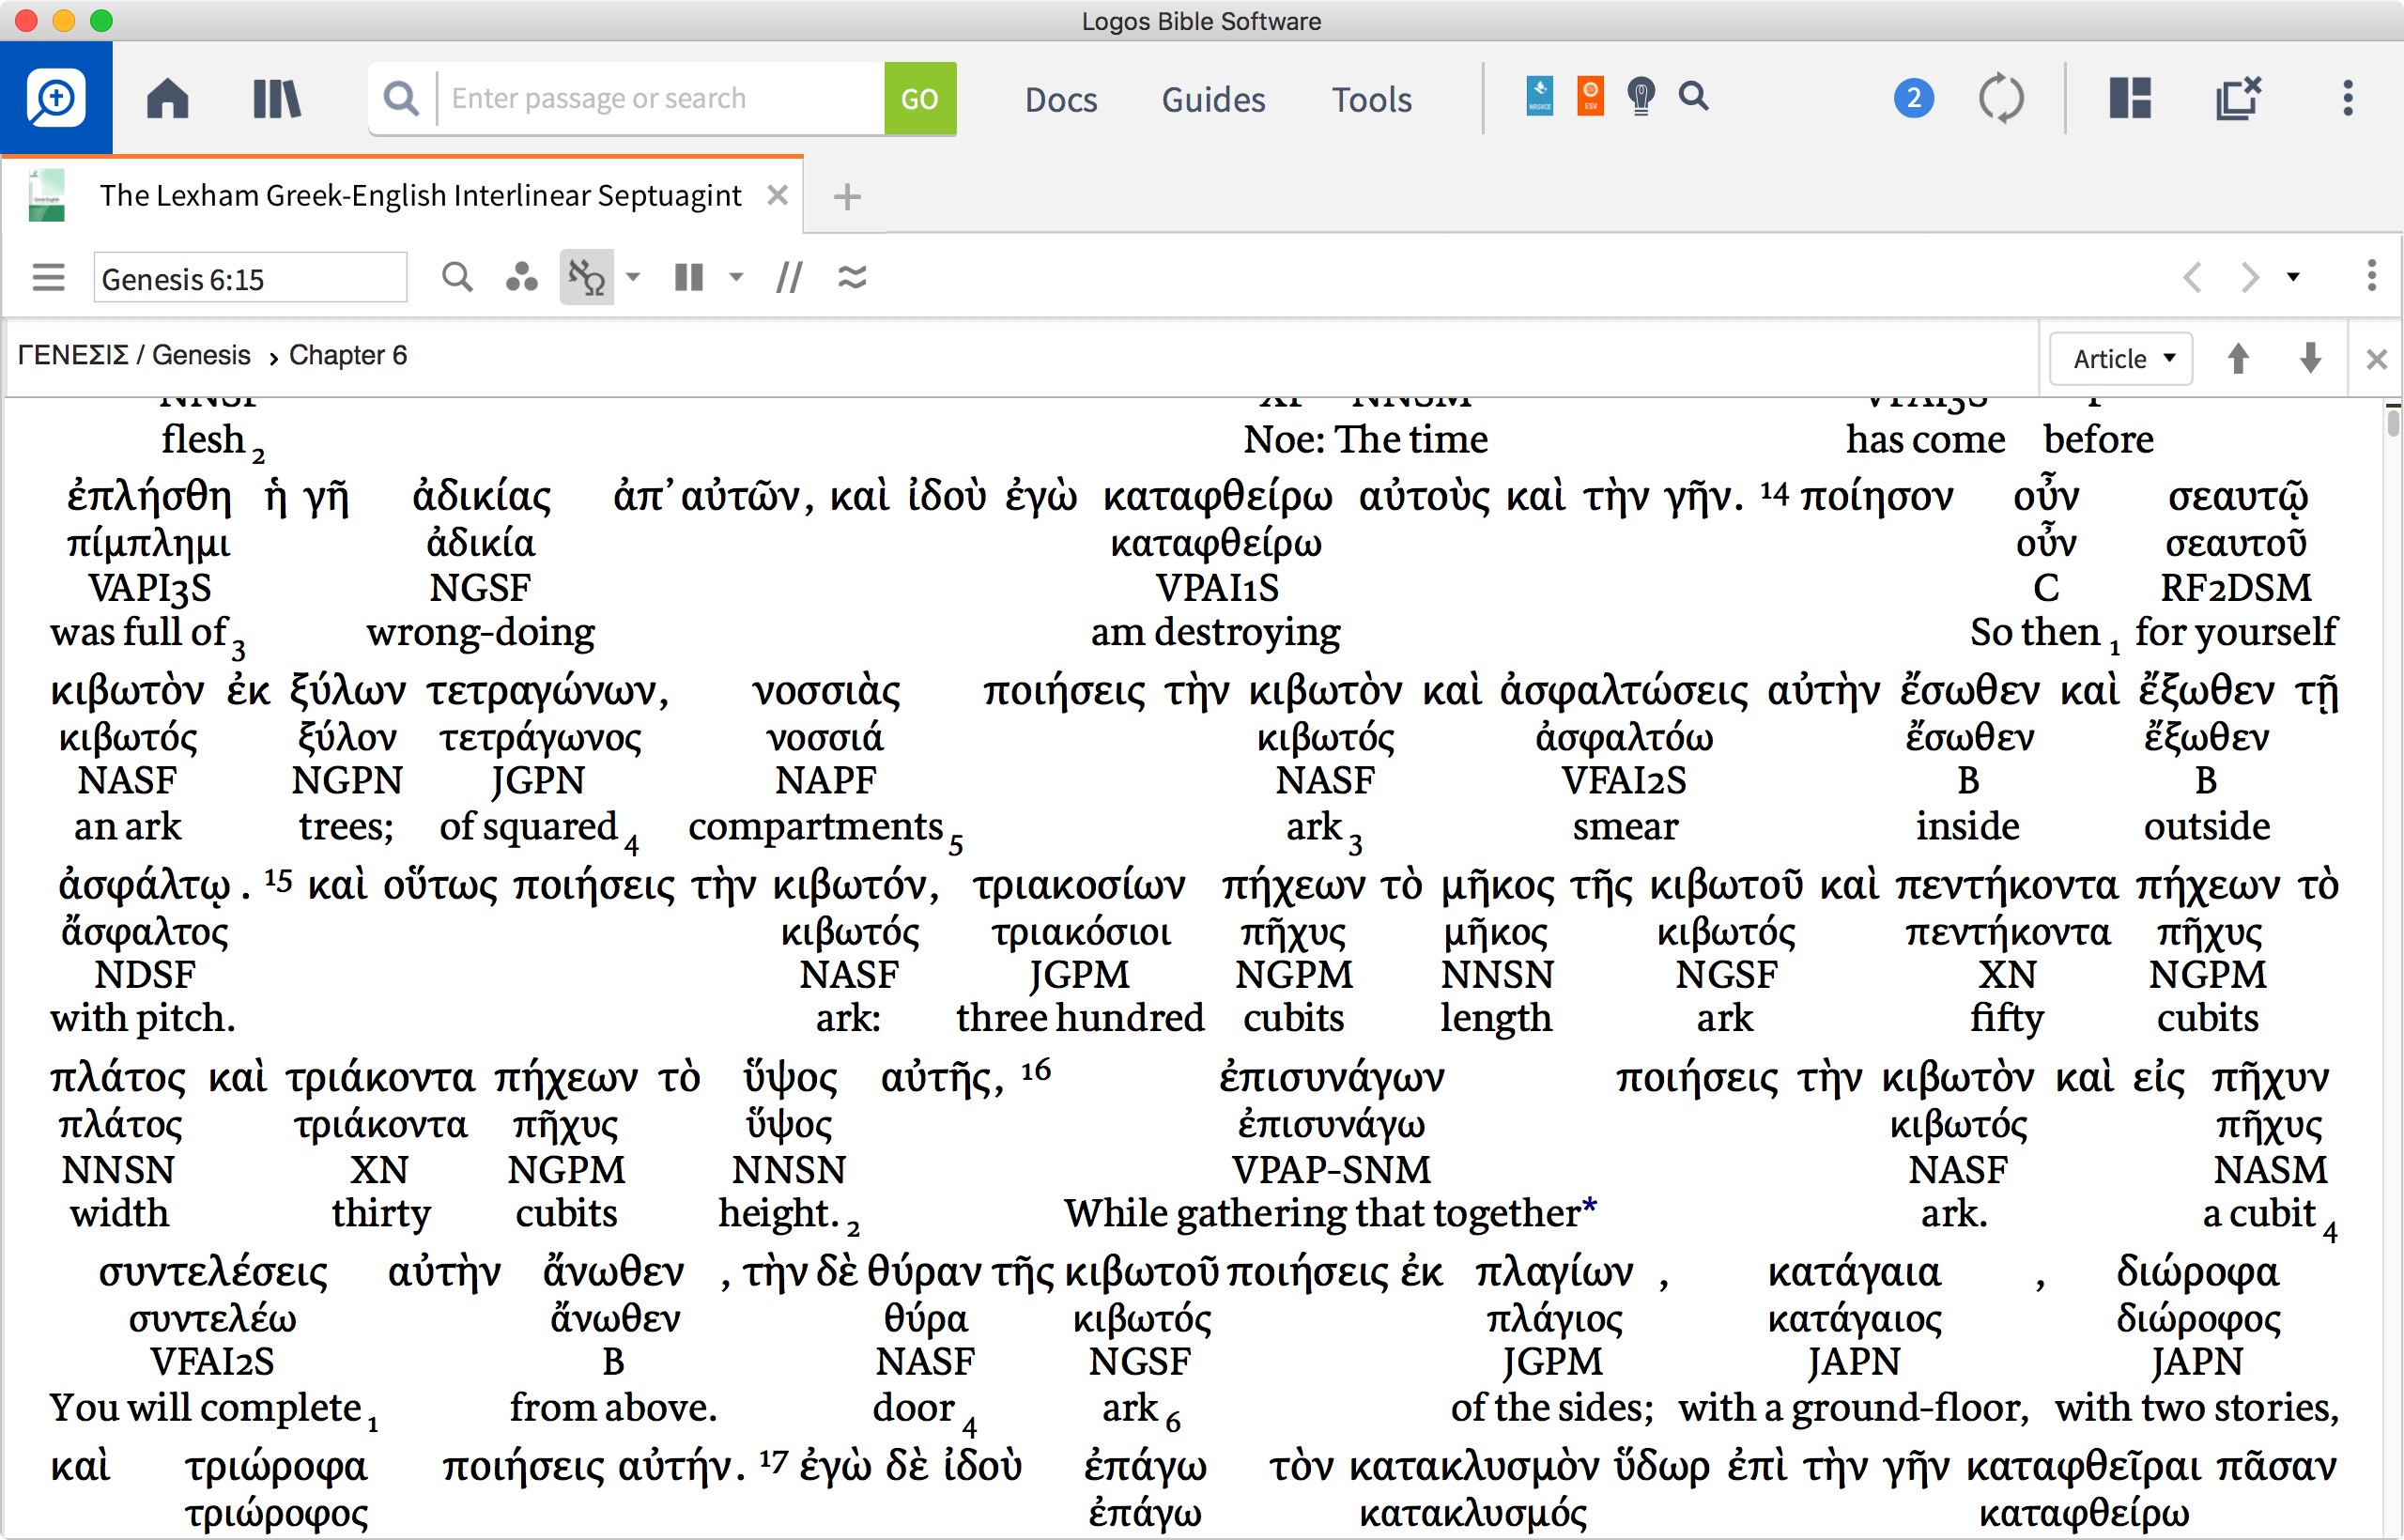
Task: Open text comparison icon
Action: [852, 277]
